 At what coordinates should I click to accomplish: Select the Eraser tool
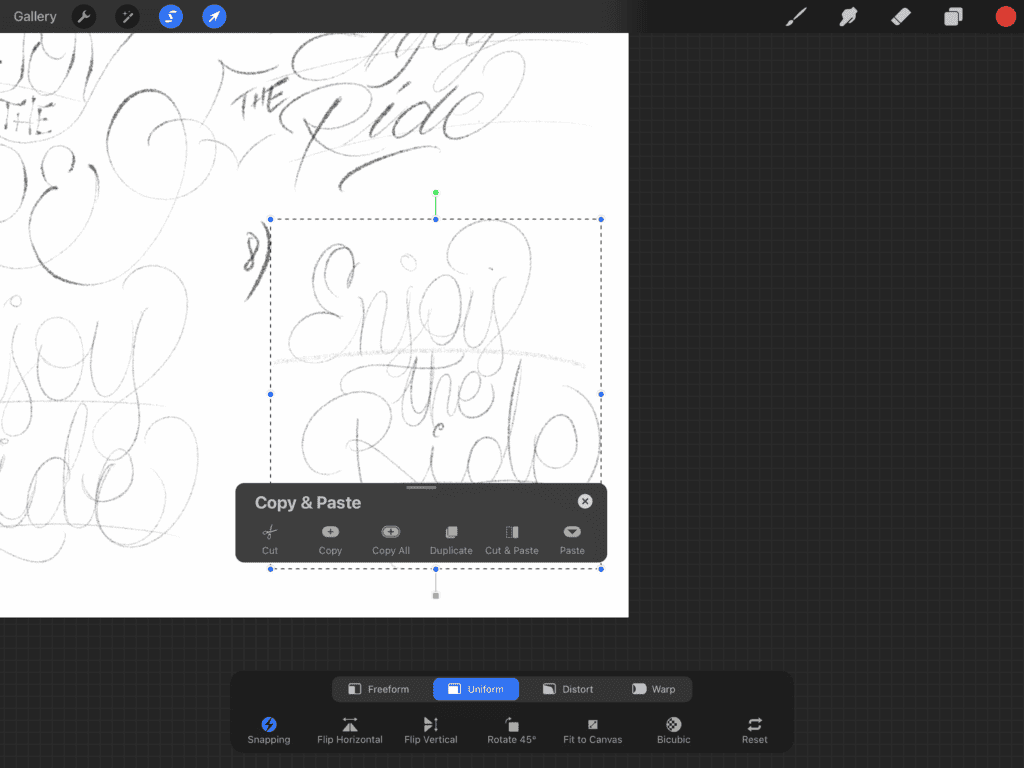900,16
